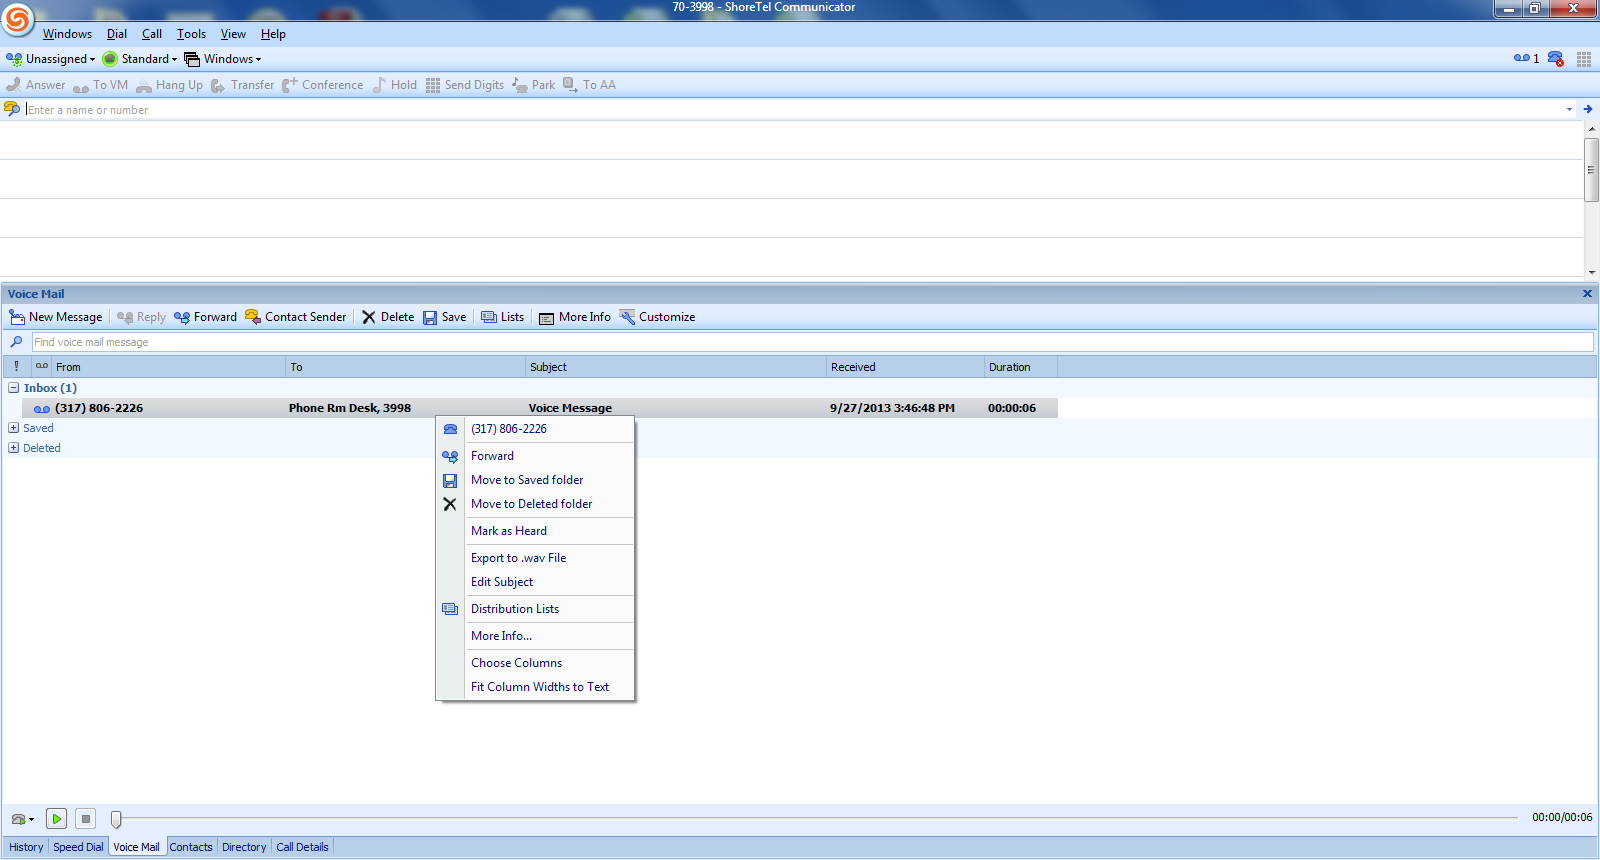Screen dimensions: 1600x860
Task: Switch to the History tab
Action: pos(26,847)
